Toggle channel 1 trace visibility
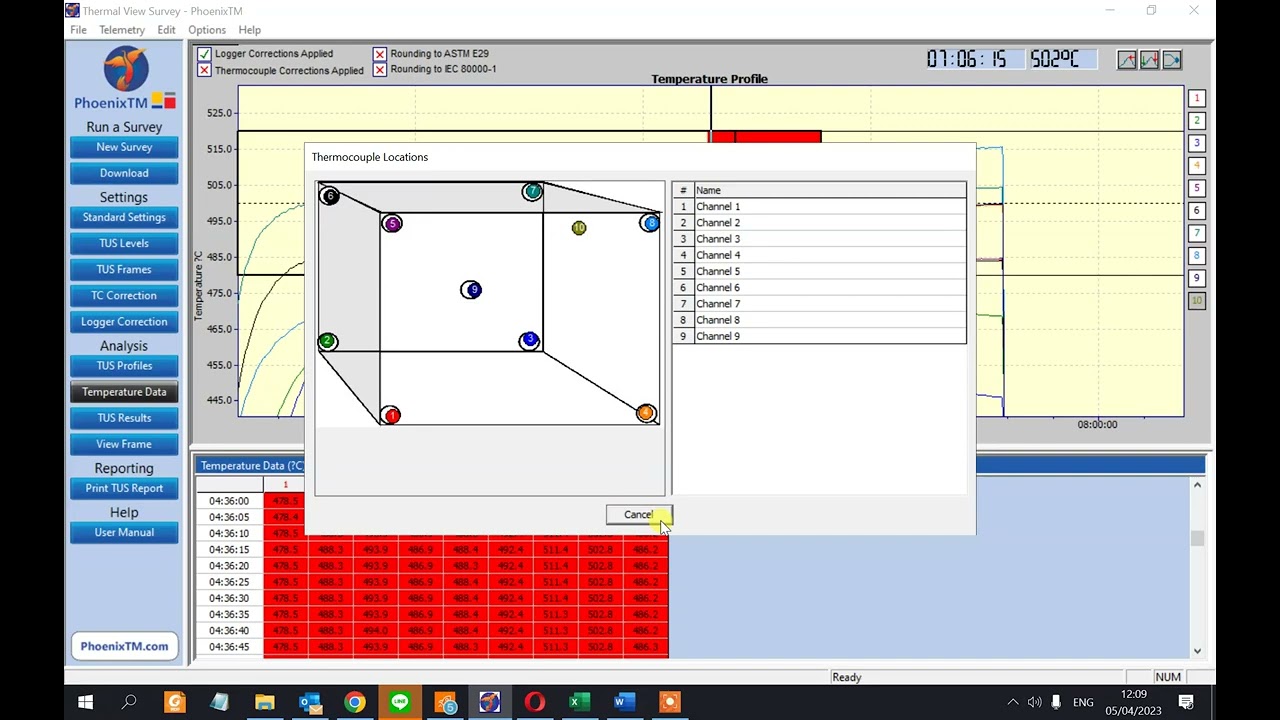 coord(1197,98)
